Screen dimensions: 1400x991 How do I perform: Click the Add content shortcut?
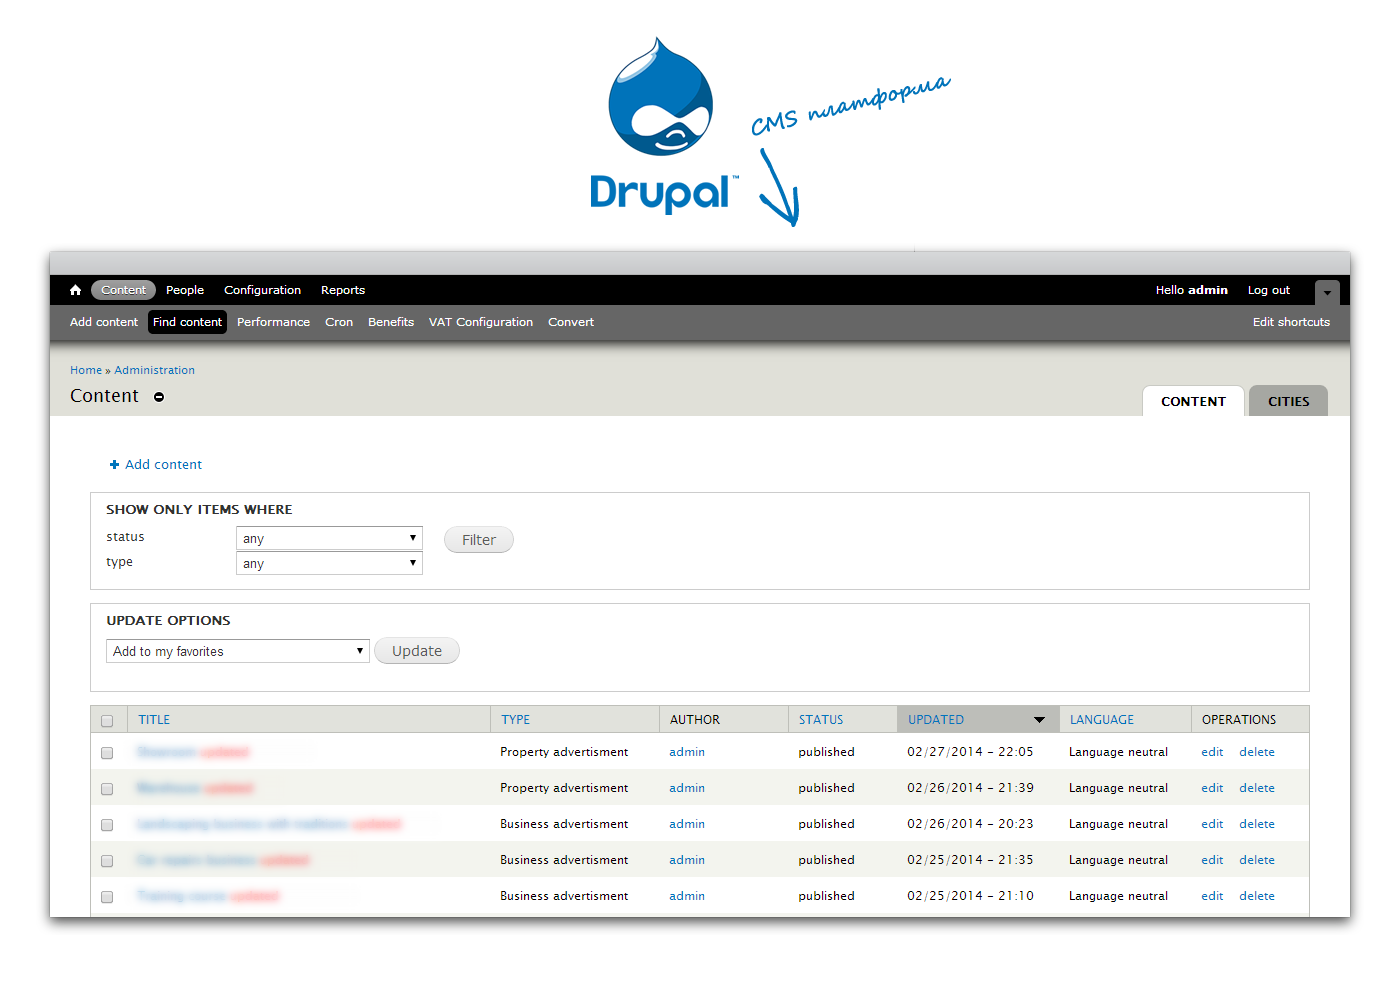pyautogui.click(x=104, y=322)
